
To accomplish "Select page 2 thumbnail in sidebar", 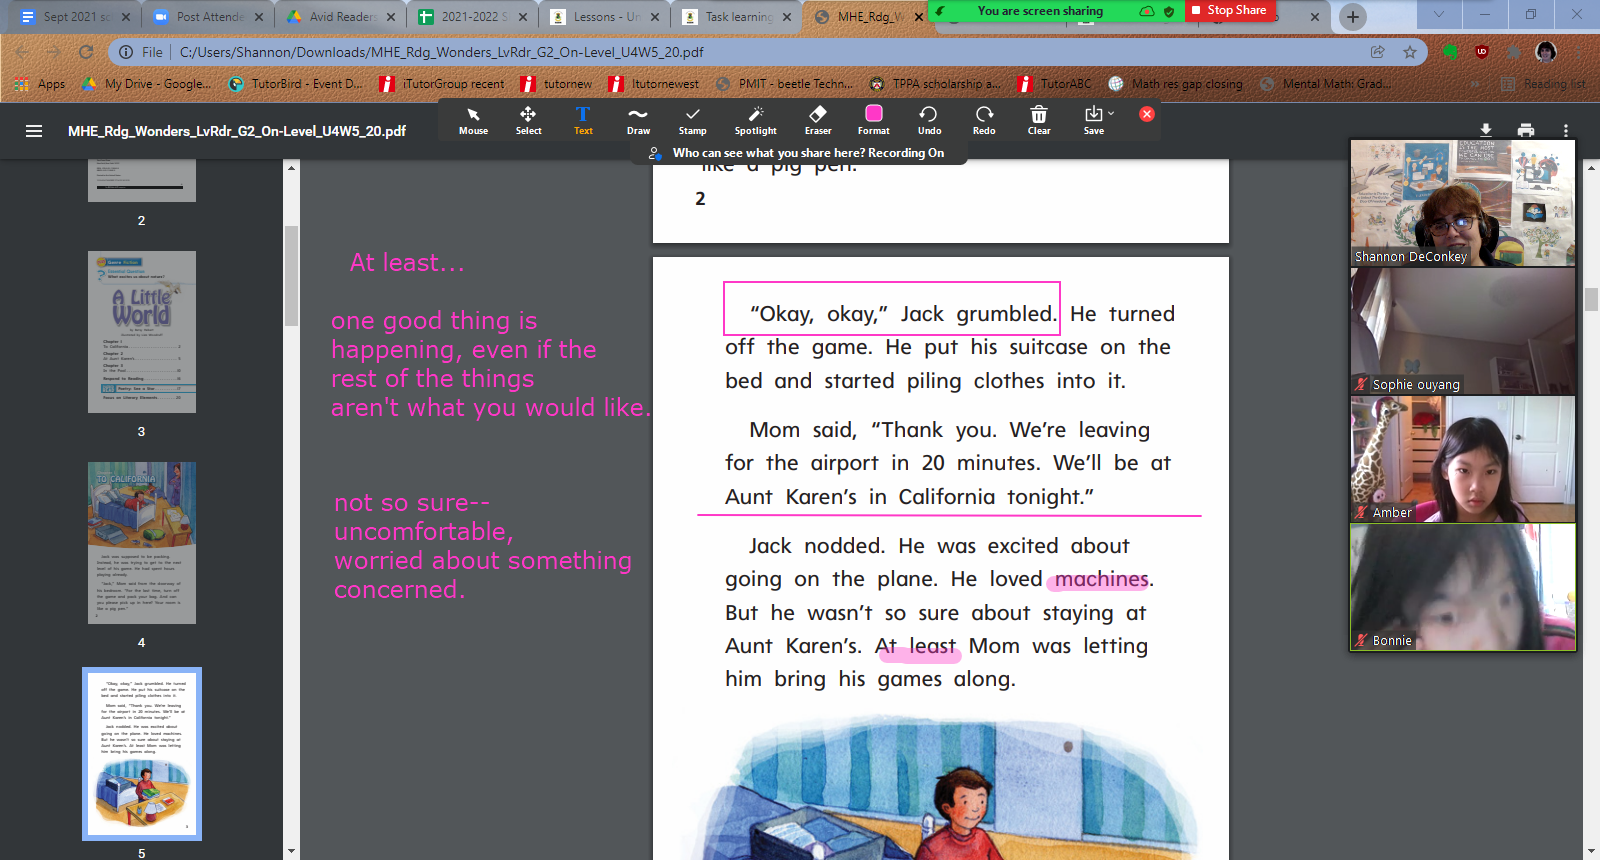I will point(142,181).
